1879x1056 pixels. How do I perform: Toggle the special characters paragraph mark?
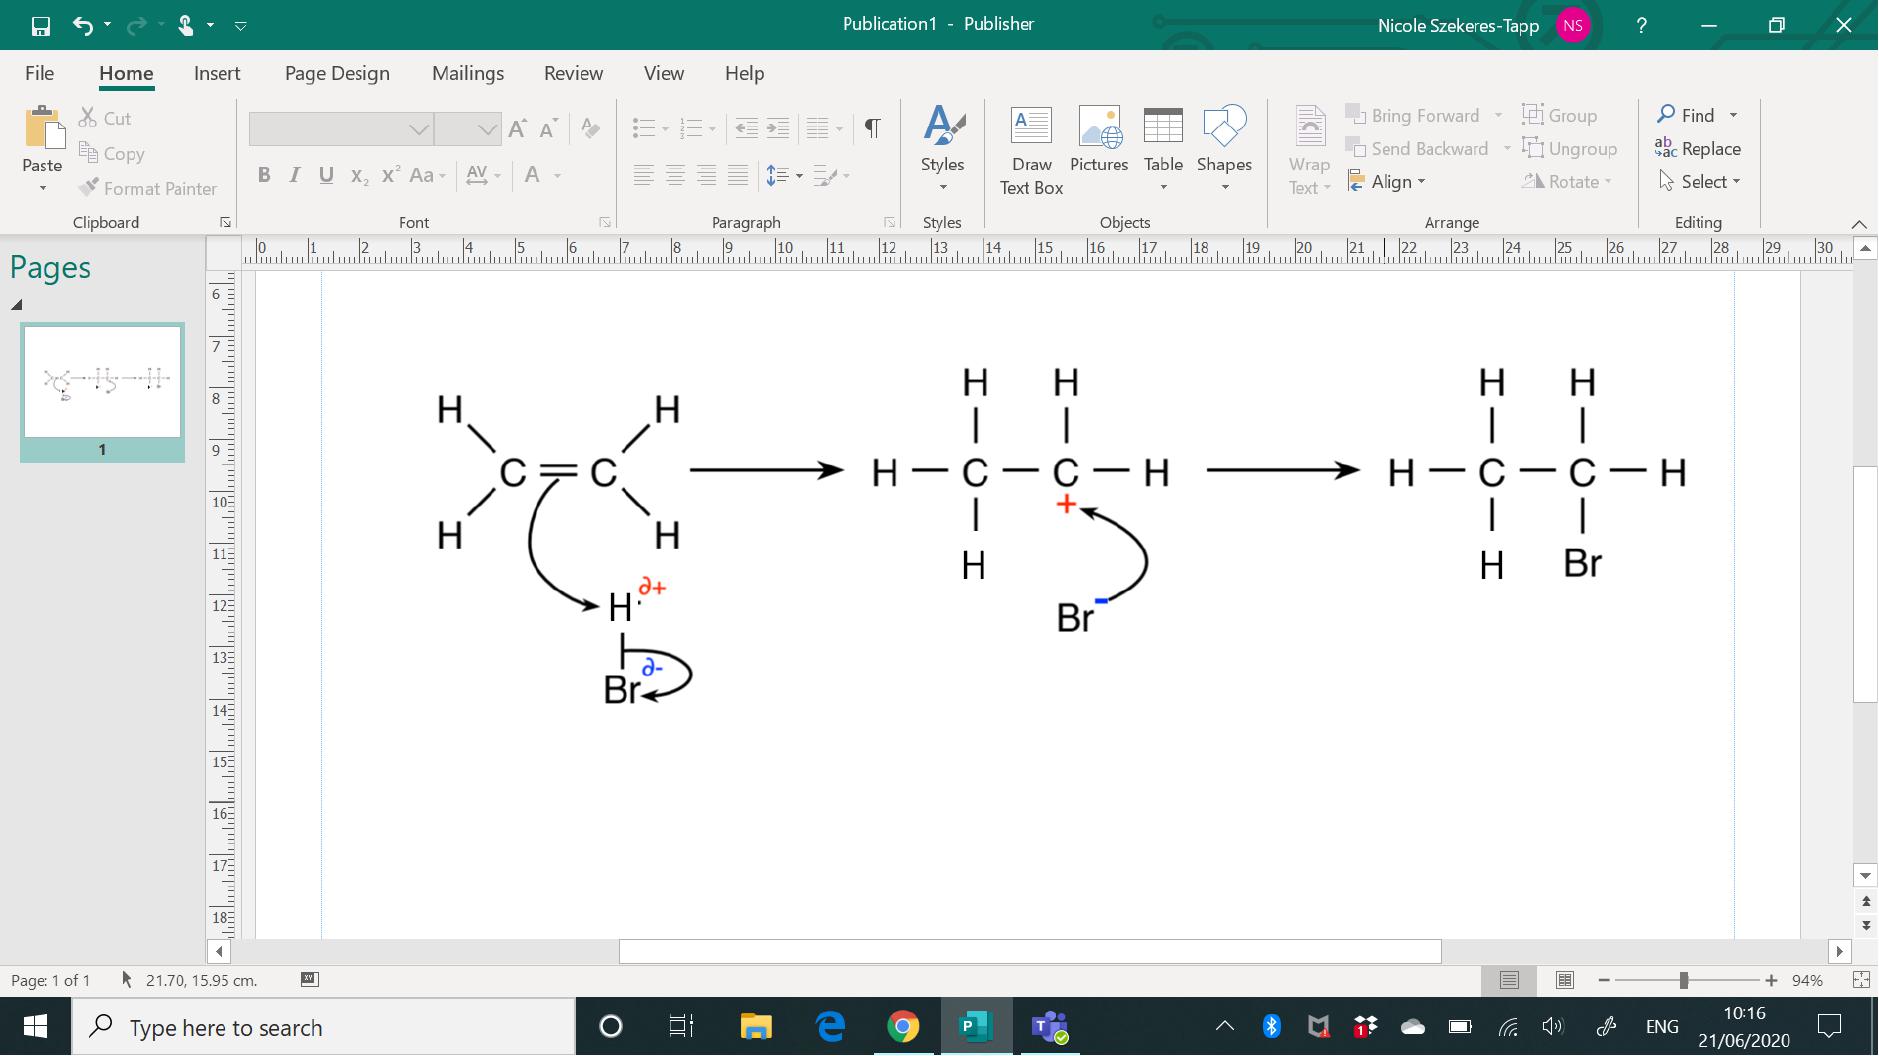(872, 128)
